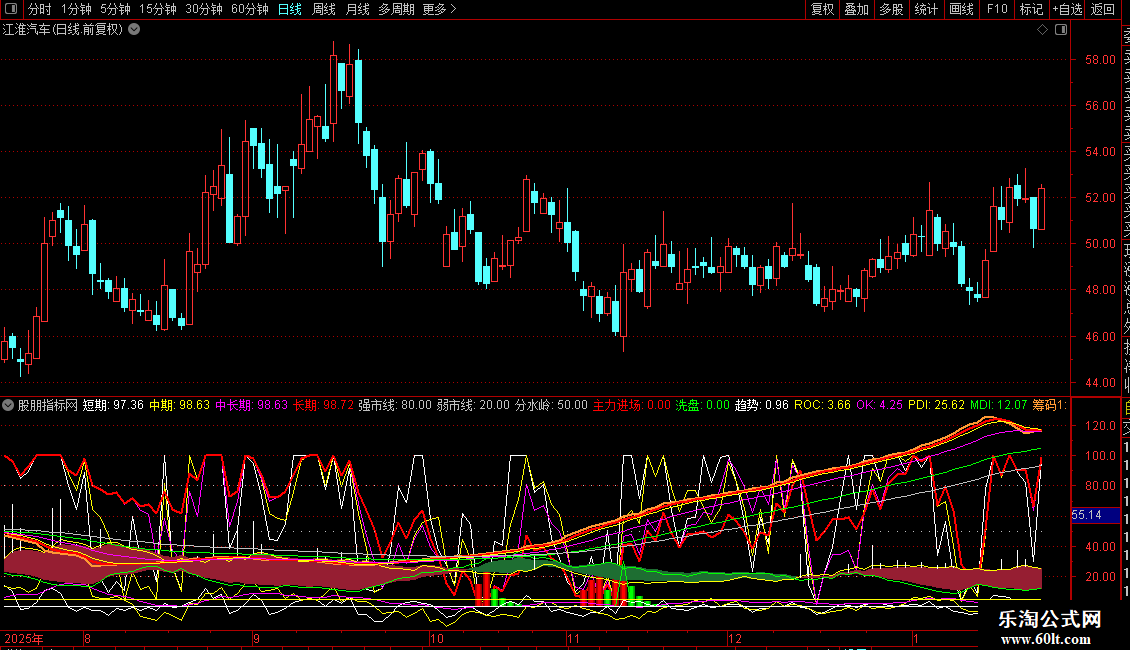Image resolution: width=1130 pixels, height=650 pixels.
Task: Expand the 江淮汽车 chart title dropdown
Action: tap(134, 29)
